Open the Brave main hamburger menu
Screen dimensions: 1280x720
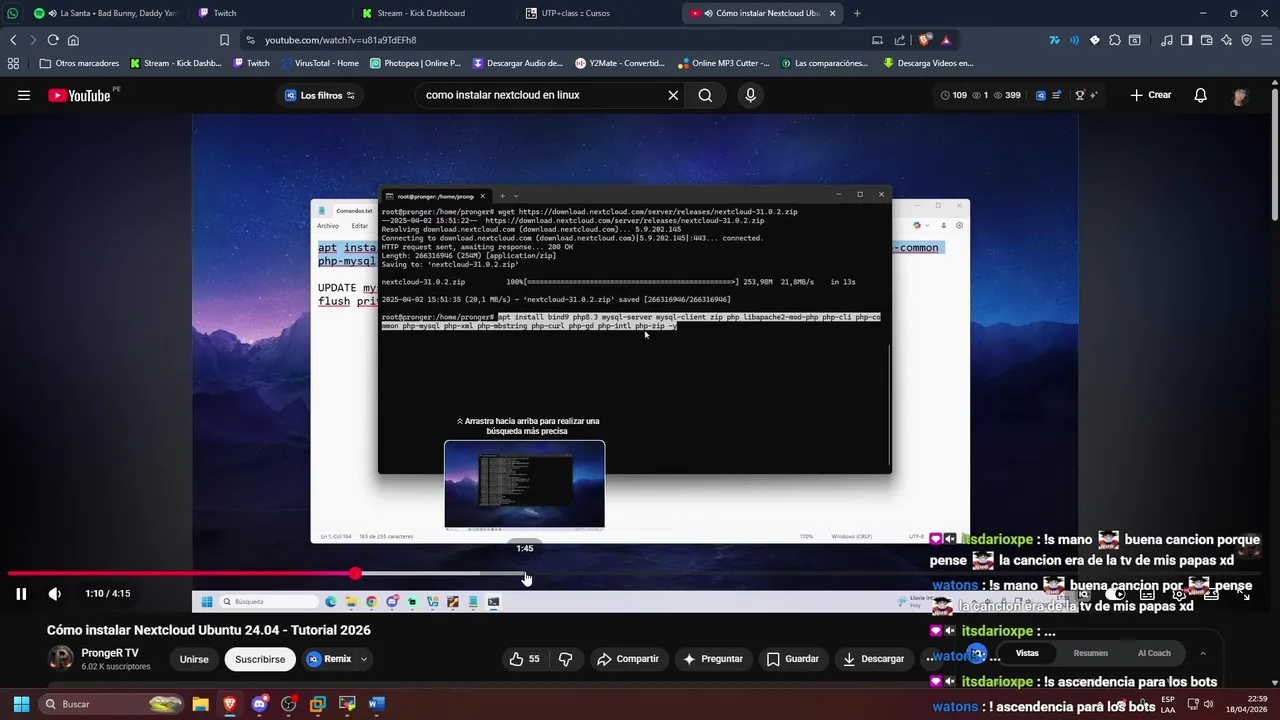pyautogui.click(x=1267, y=40)
